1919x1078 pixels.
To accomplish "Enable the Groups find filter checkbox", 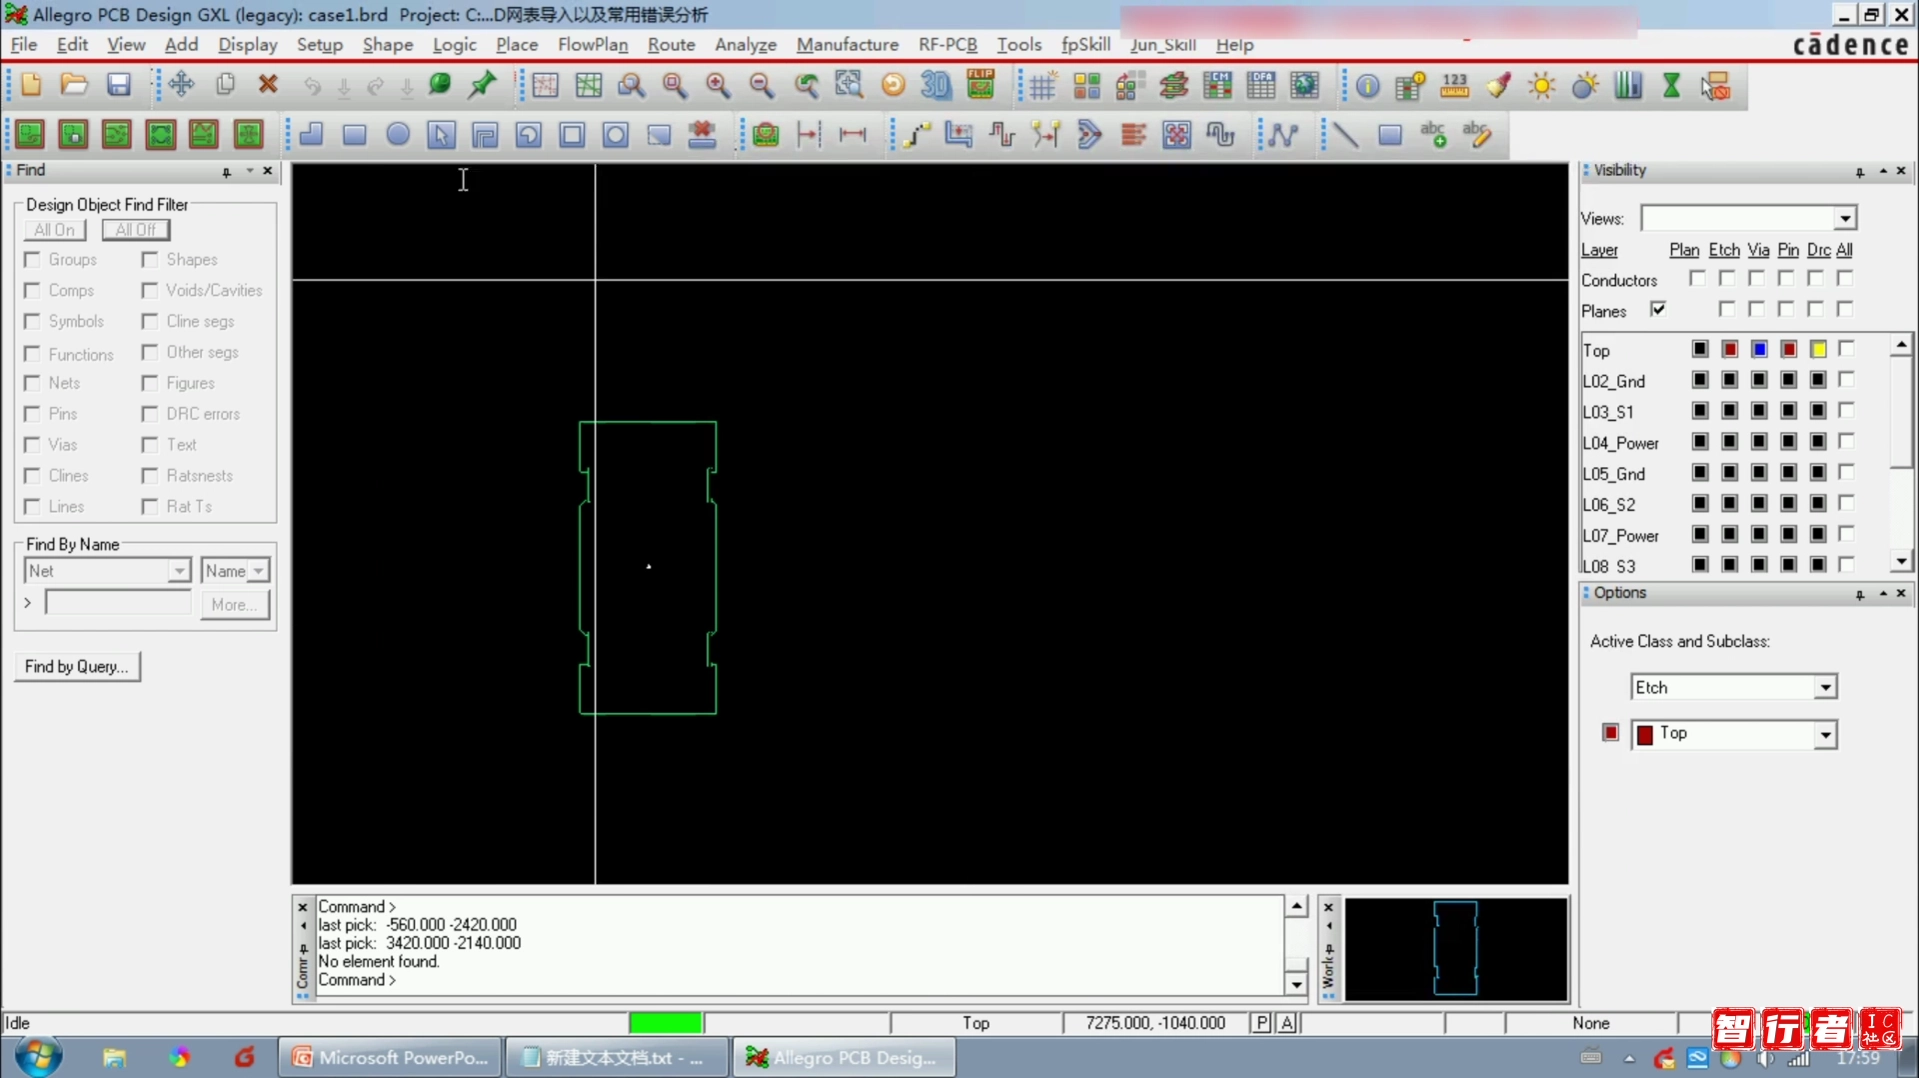I will pyautogui.click(x=33, y=260).
